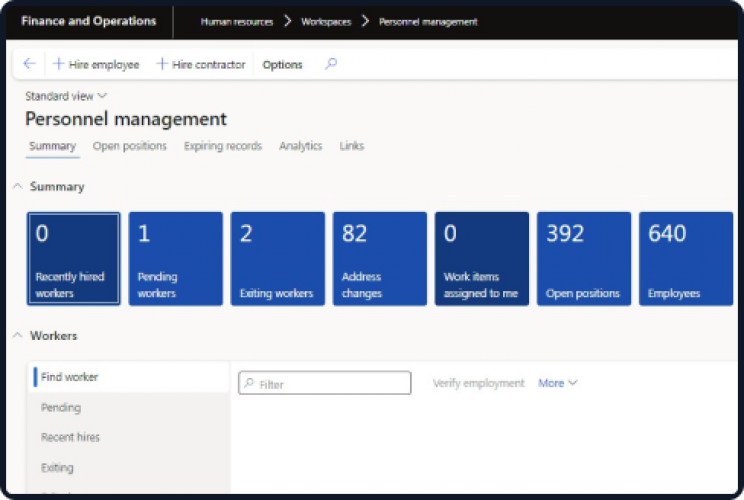Screen dimensions: 744x500
Task: Switch to the Summary tab
Action: coord(52,146)
